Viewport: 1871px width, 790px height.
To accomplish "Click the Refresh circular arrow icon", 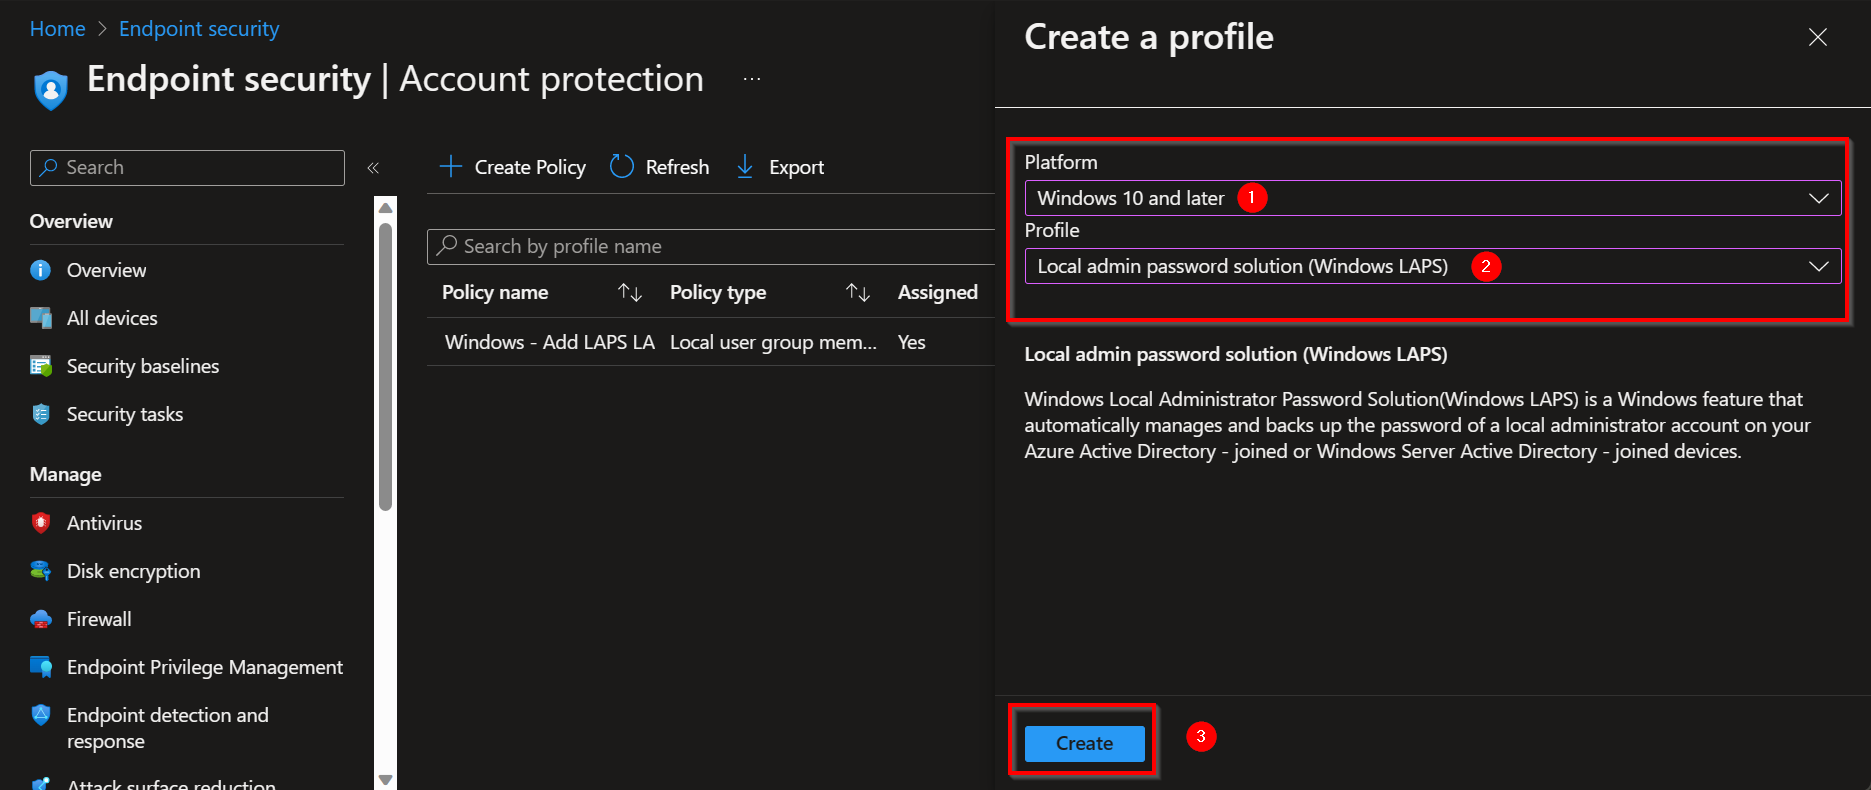I will (622, 167).
